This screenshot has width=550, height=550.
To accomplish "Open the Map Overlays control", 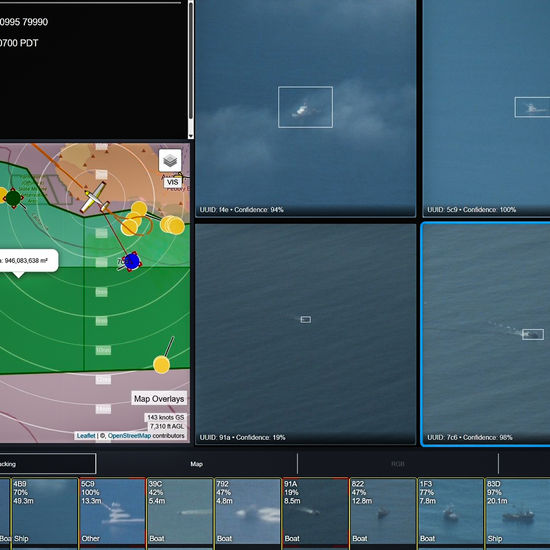I will [159, 399].
